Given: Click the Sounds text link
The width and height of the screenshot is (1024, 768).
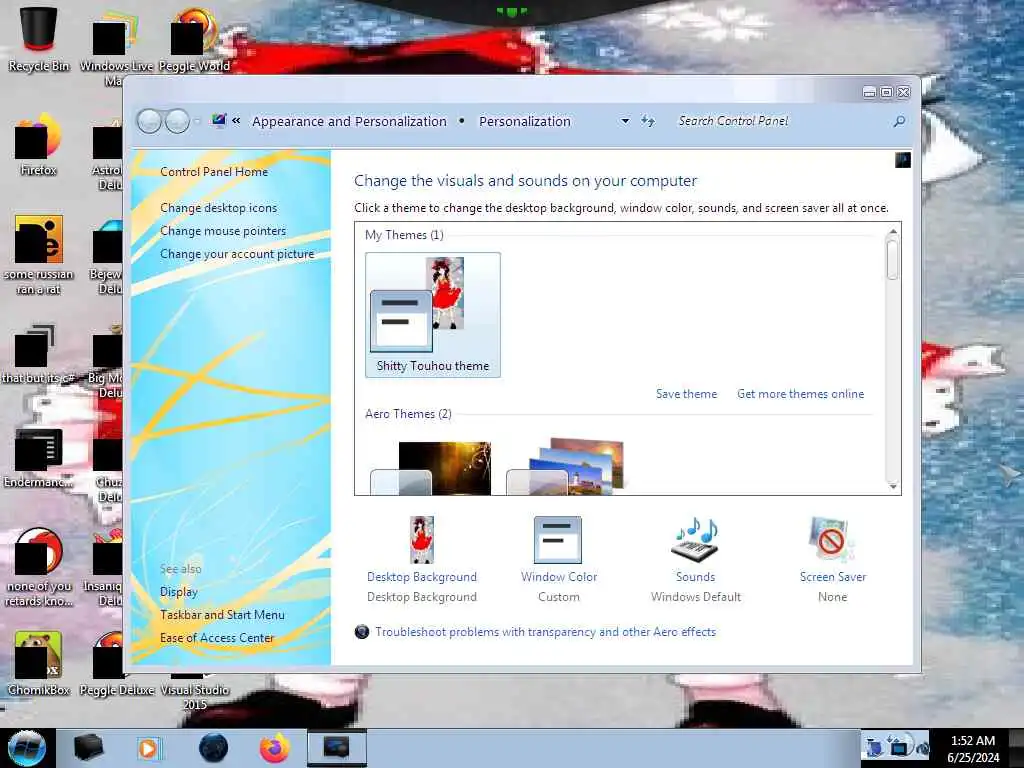Looking at the screenshot, I should point(695,577).
